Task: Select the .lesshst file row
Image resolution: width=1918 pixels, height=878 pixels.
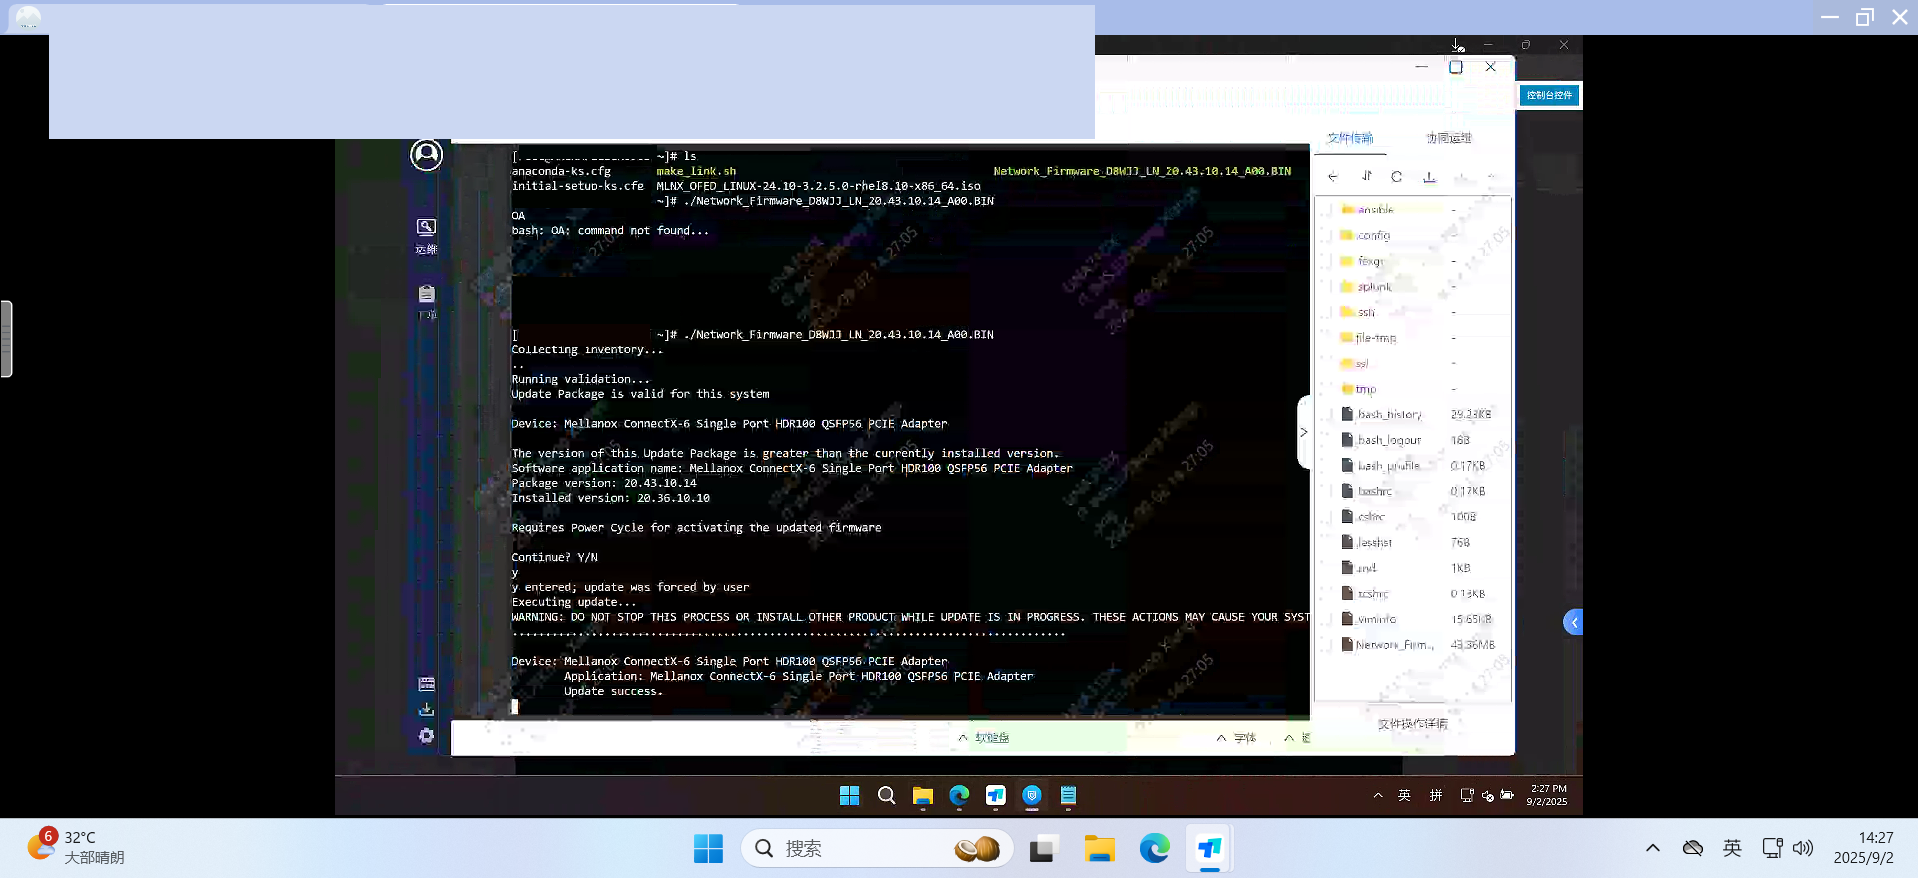Action: point(1415,543)
